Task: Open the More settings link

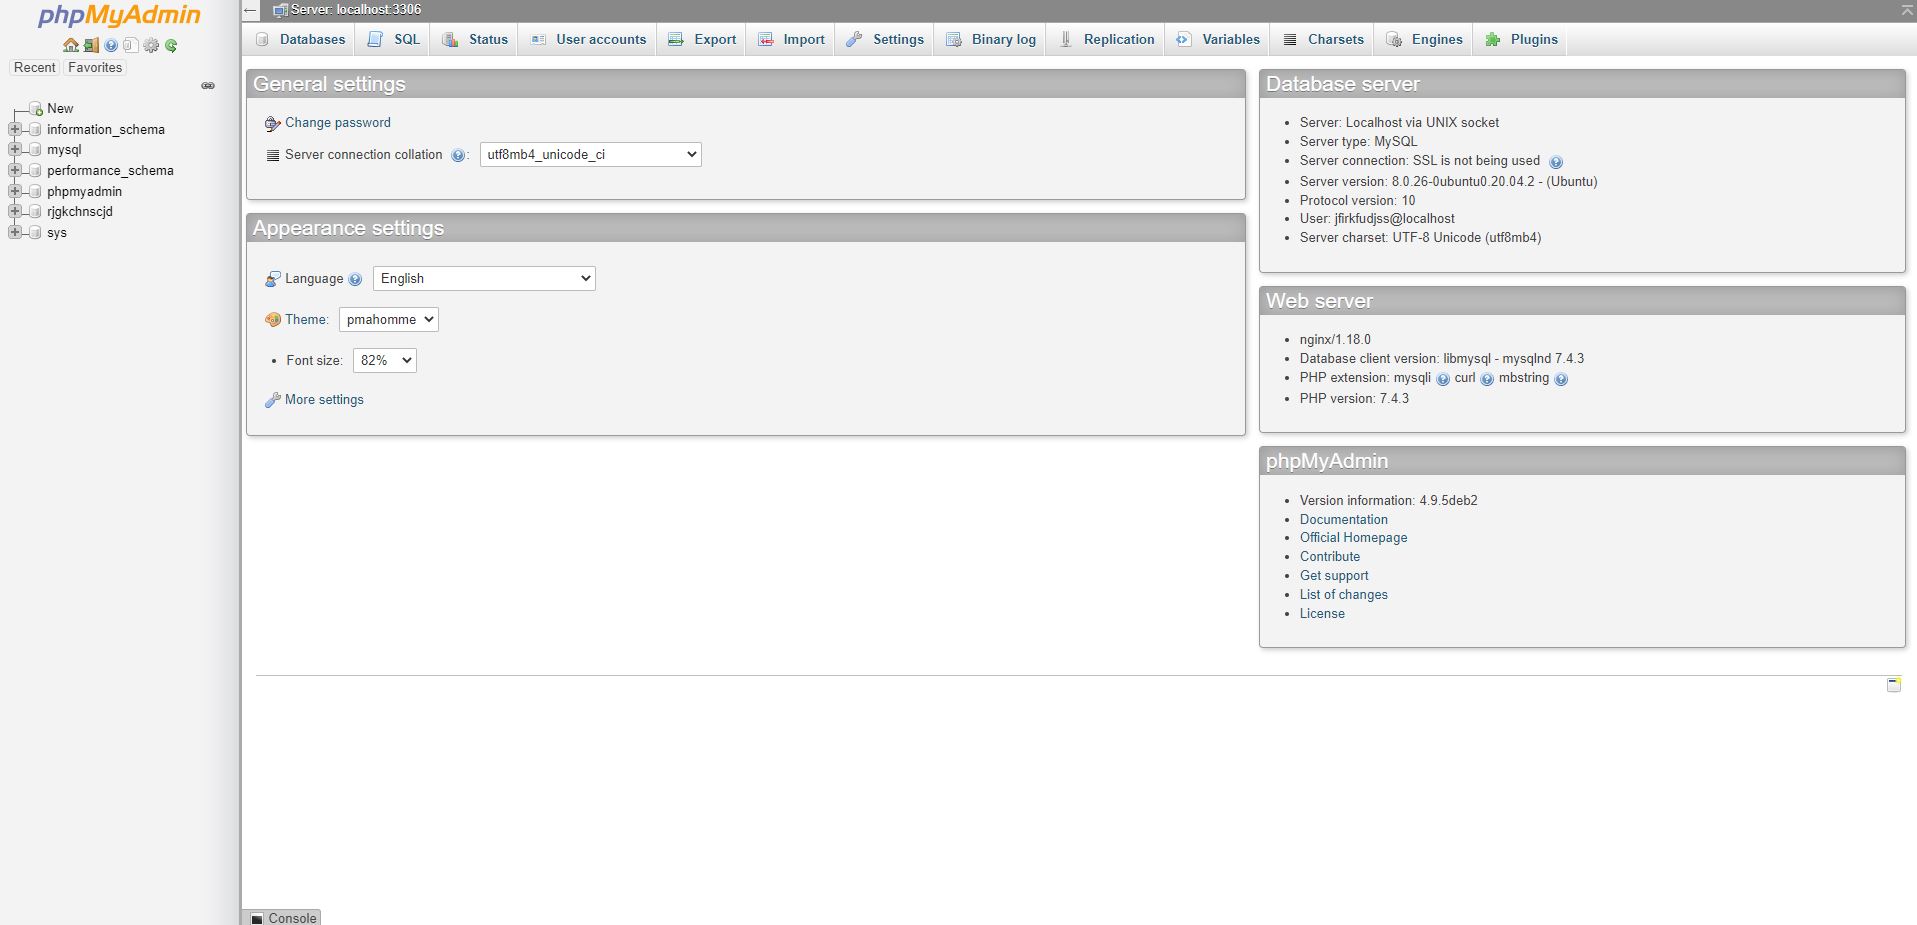Action: pos(324,399)
